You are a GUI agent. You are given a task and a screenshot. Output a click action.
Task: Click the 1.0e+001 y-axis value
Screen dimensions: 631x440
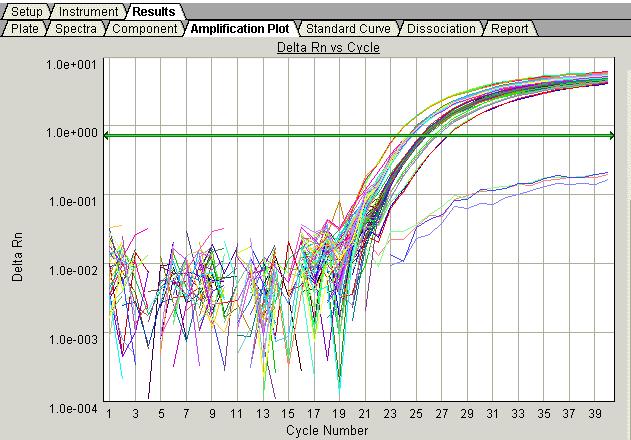tap(71, 64)
